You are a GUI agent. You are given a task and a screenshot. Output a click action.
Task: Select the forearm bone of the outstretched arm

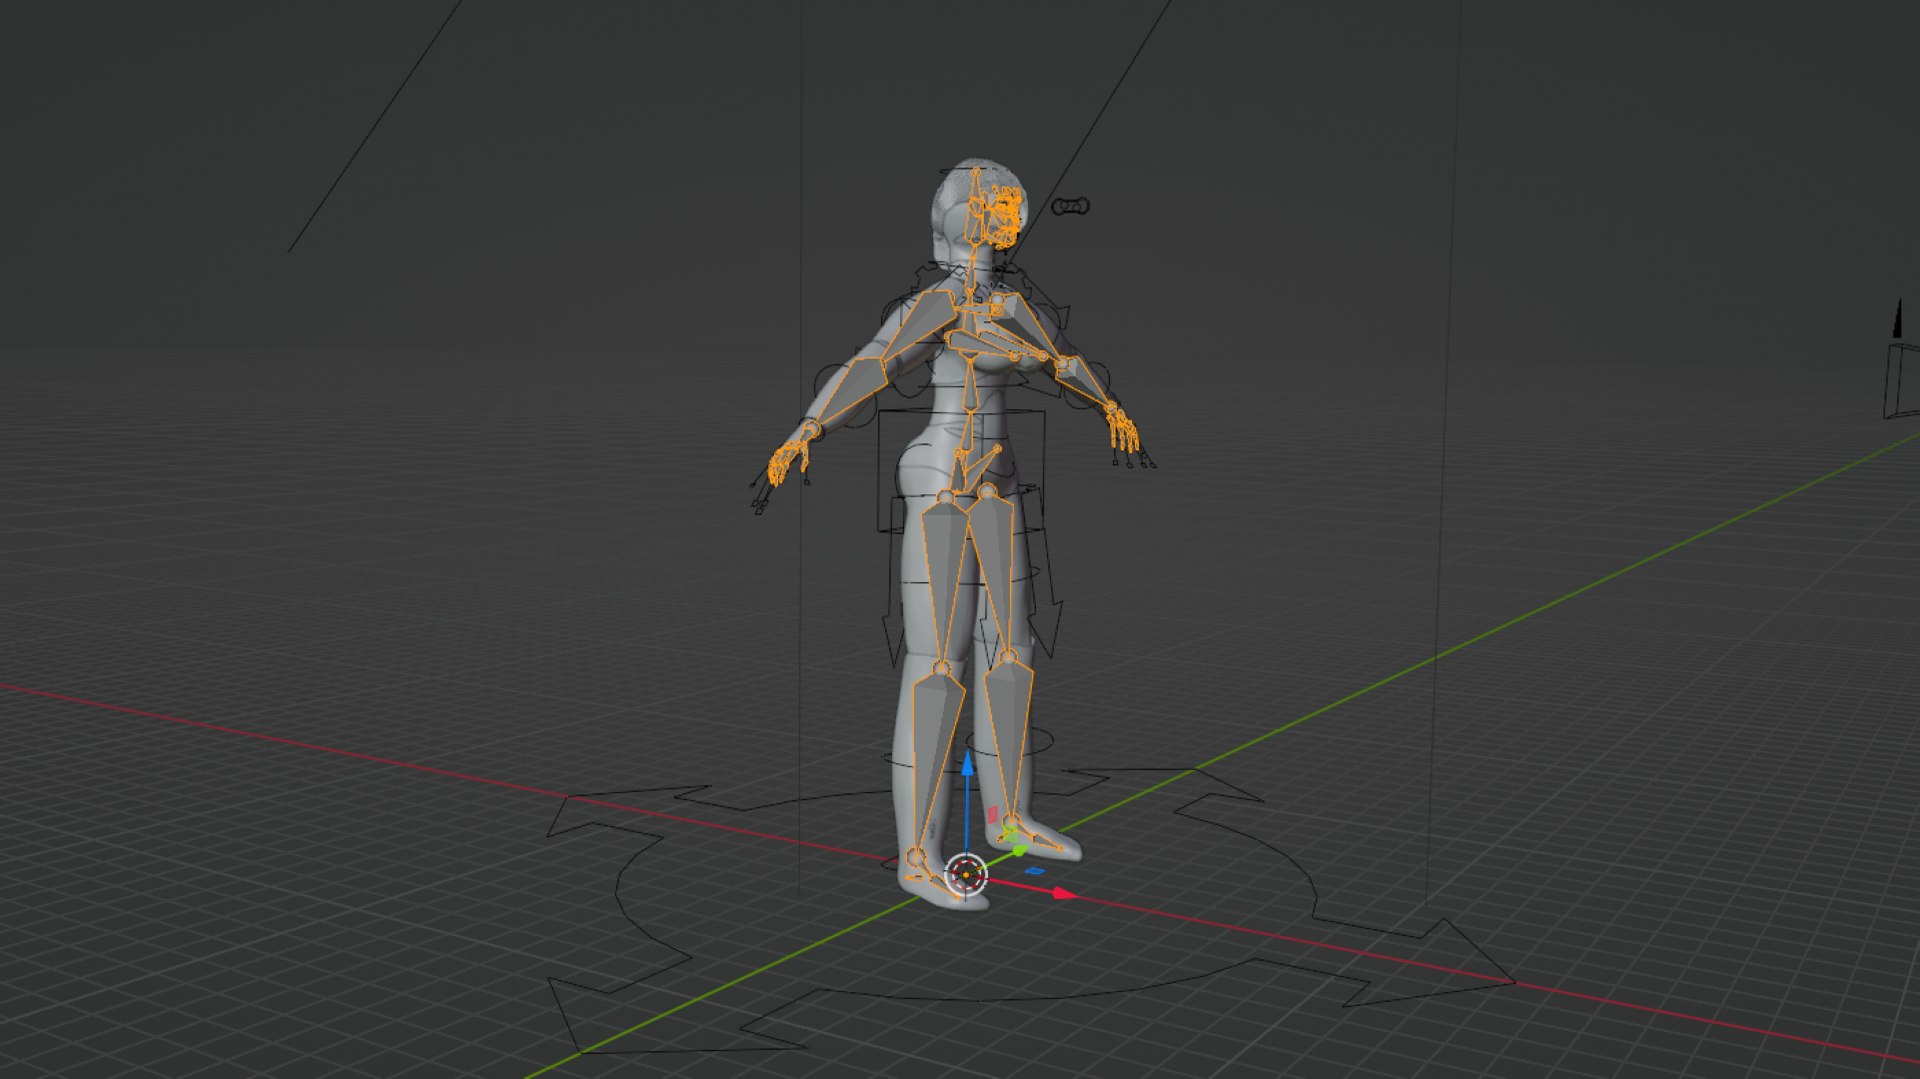[1084, 380]
